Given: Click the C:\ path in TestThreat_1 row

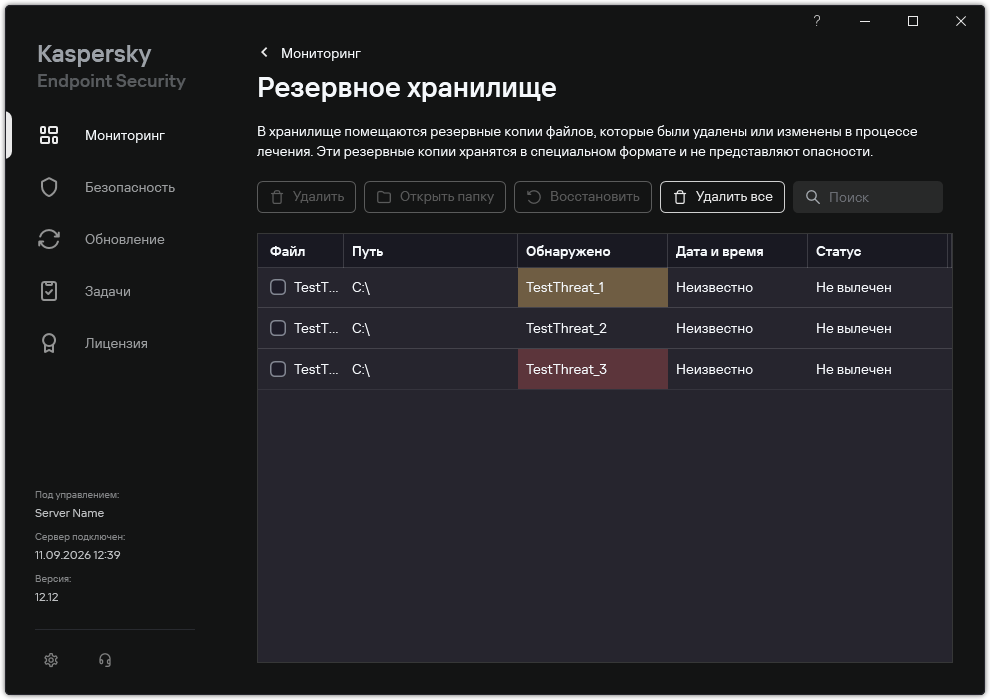Looking at the screenshot, I should [361, 287].
